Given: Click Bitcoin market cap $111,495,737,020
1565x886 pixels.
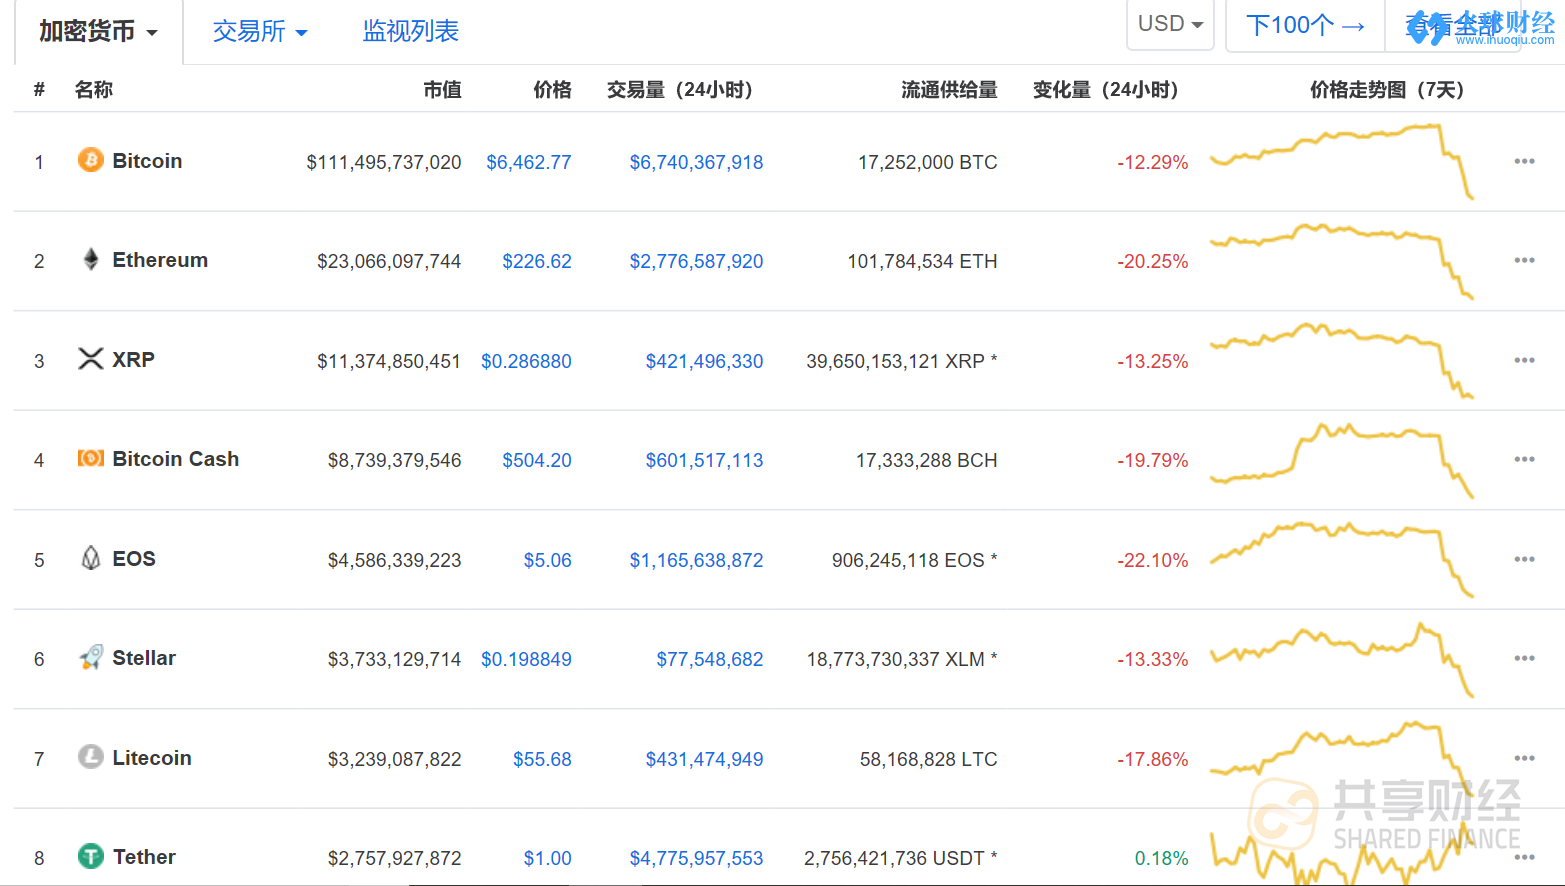Looking at the screenshot, I should point(384,162).
